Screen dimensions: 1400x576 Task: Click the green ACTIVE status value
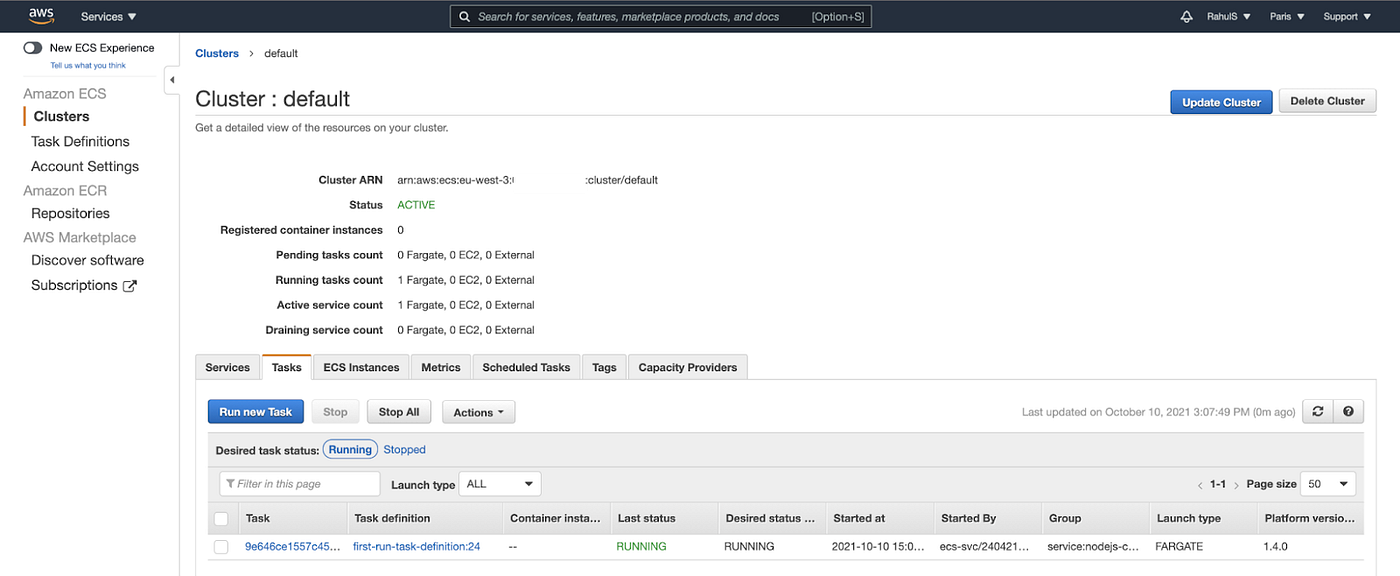416,205
